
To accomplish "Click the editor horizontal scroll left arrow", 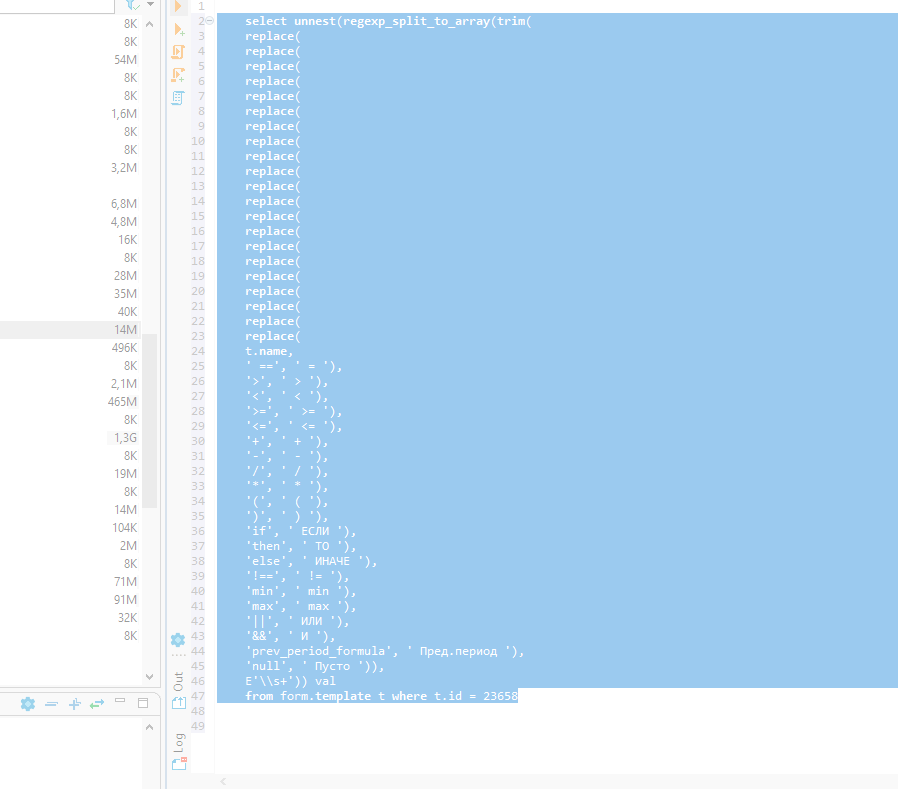I will point(223,782).
